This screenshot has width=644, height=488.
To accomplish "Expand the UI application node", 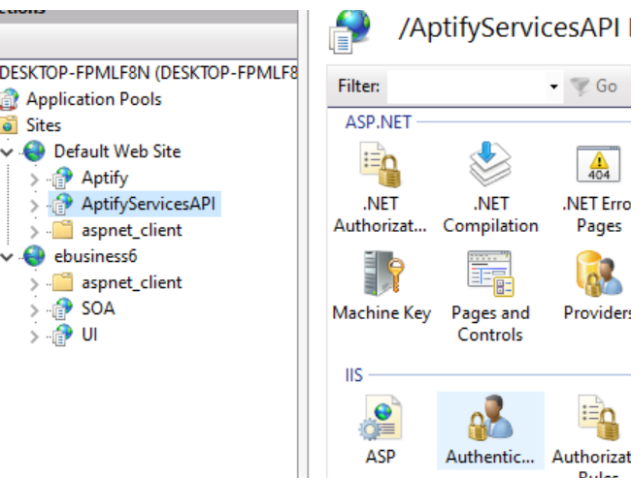I will [34, 337].
